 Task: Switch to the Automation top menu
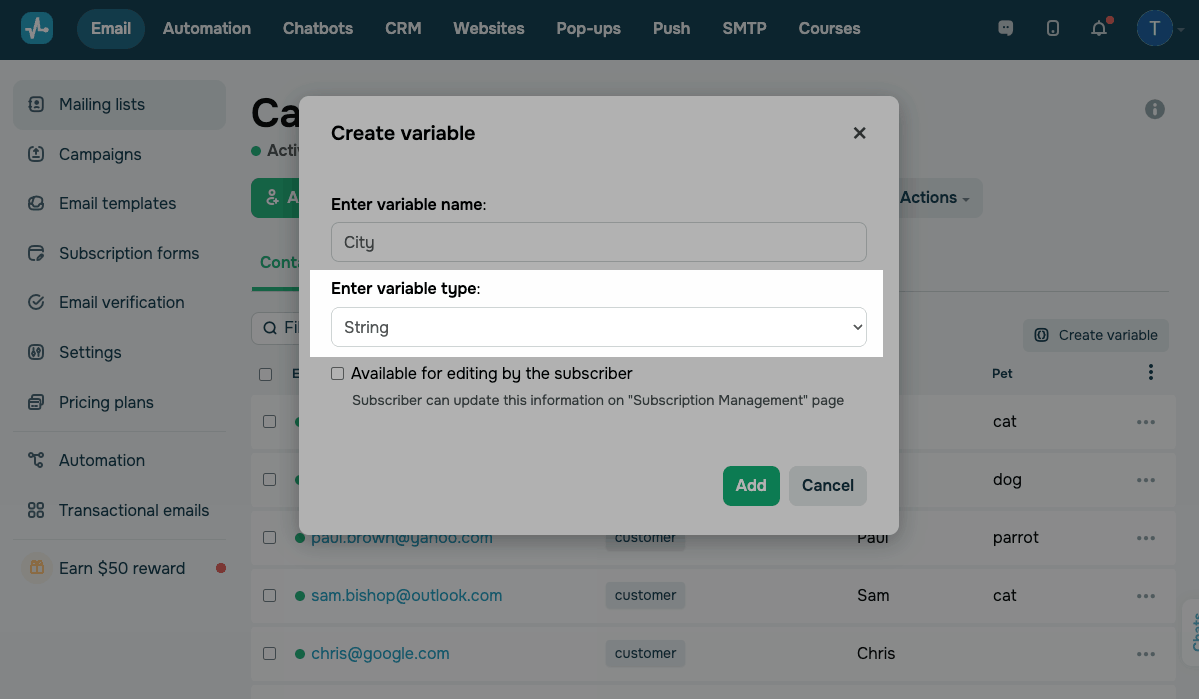[207, 28]
